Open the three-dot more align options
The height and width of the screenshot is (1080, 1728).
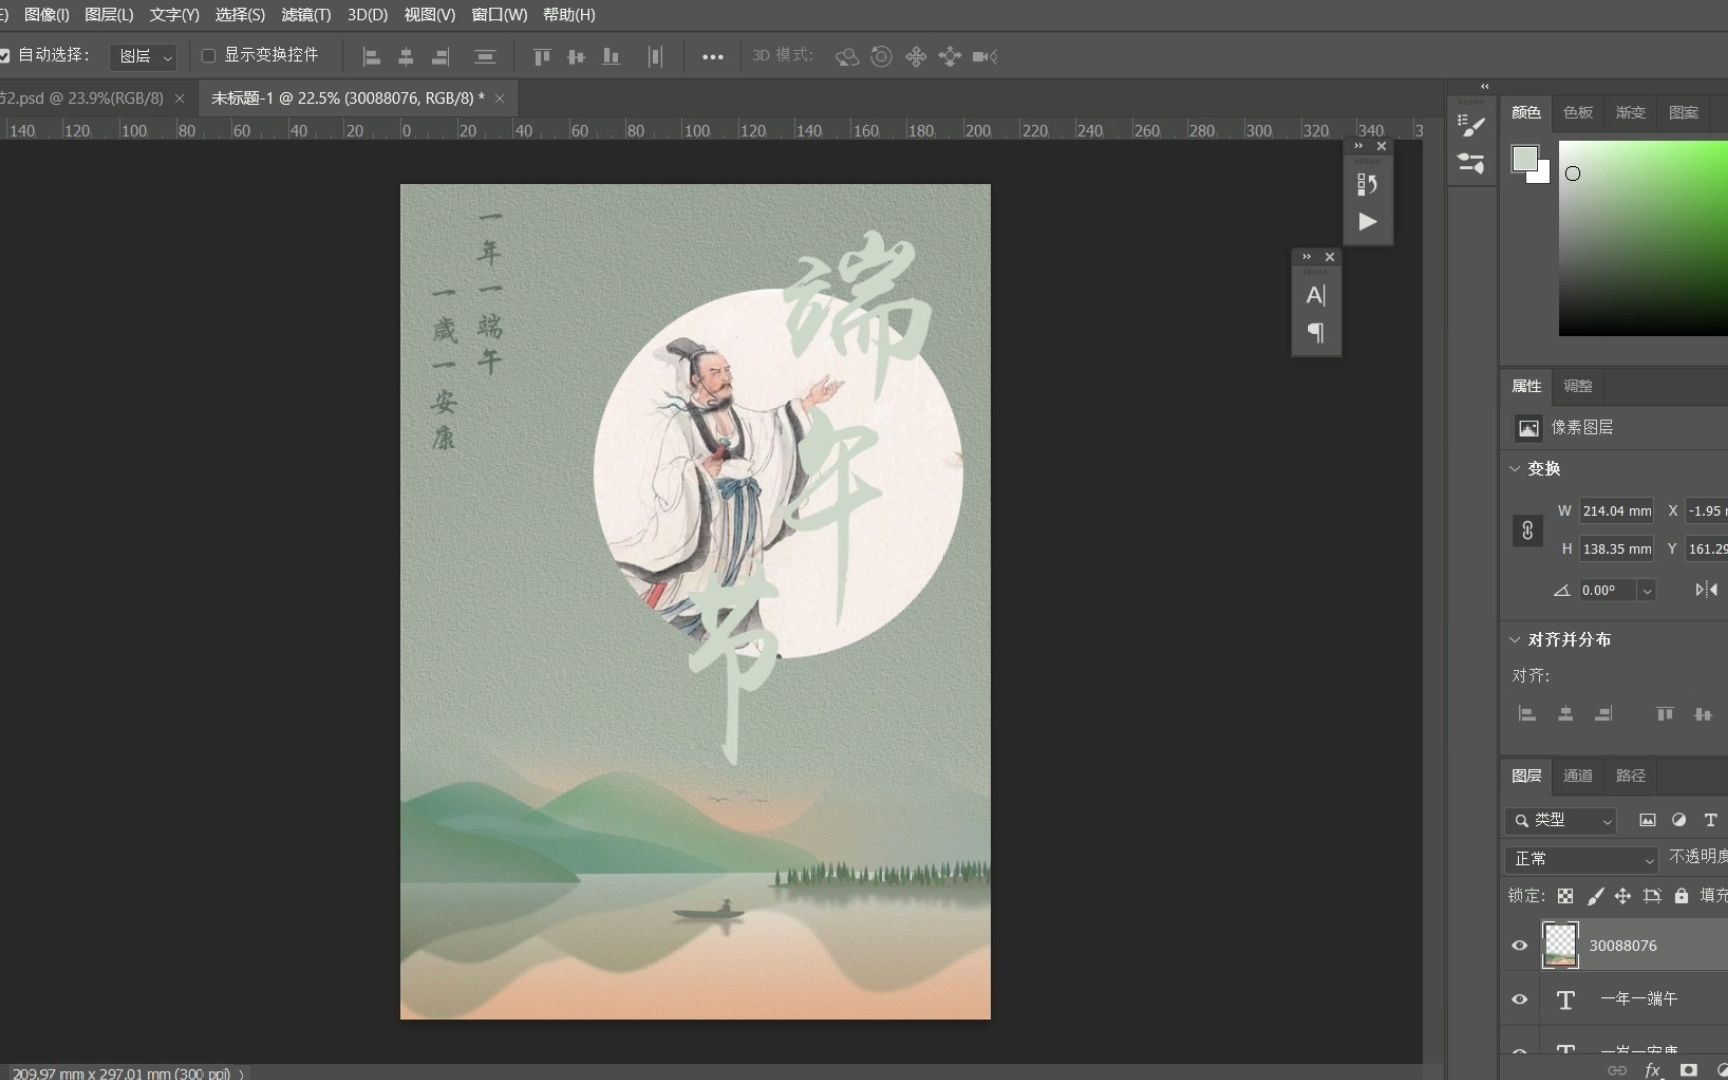[712, 57]
